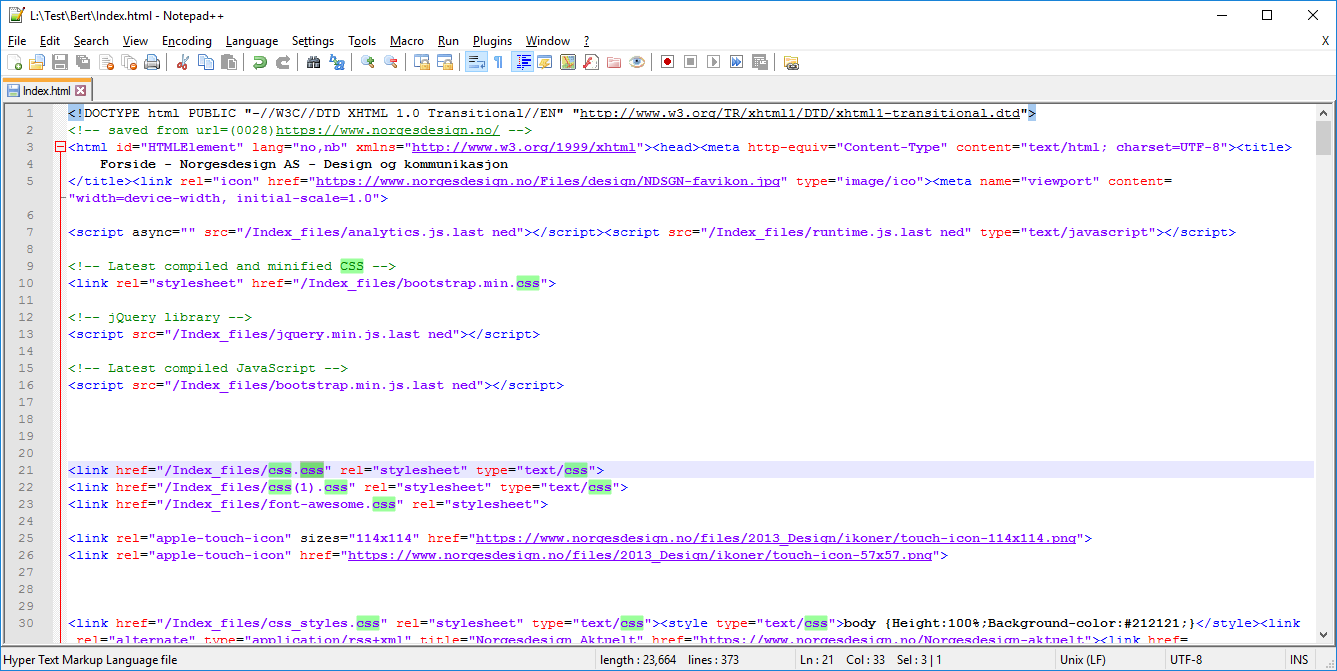
Task: Run macro multiple times icon
Action: pyautogui.click(x=736, y=62)
